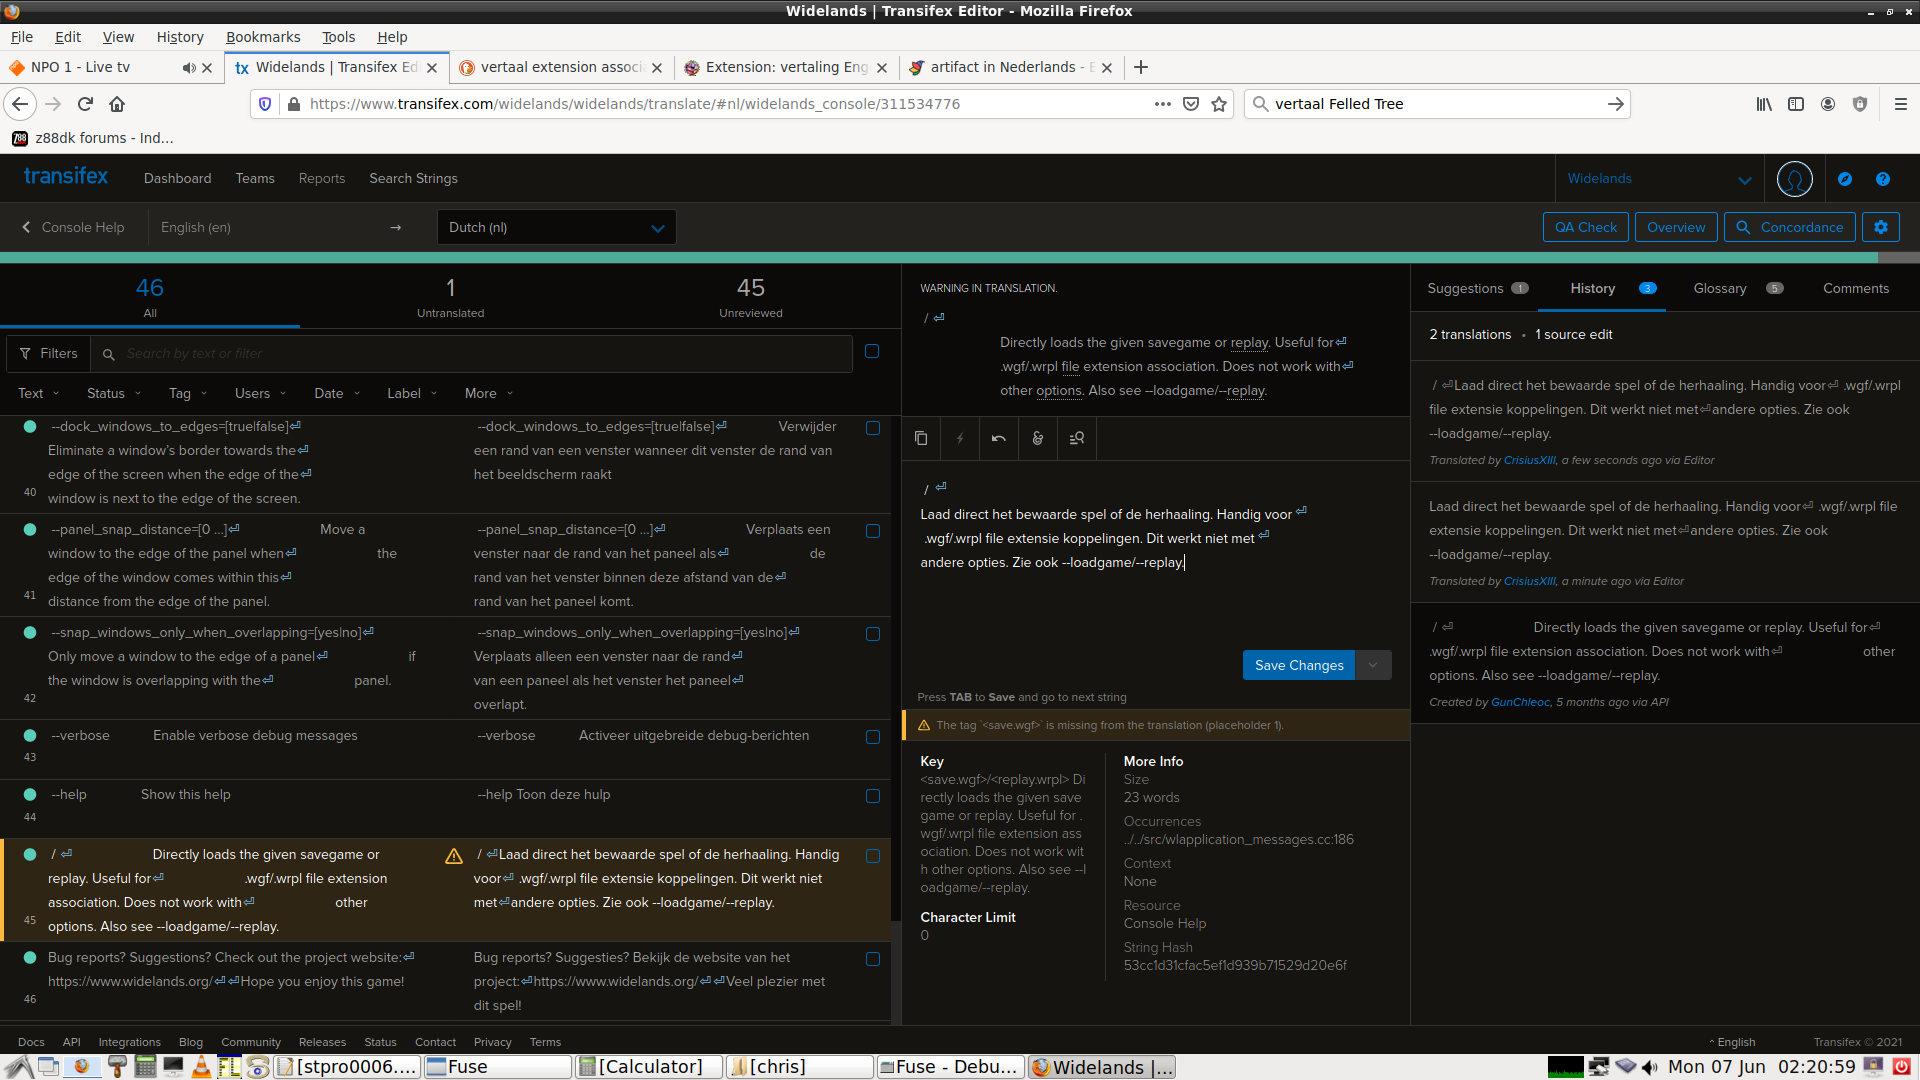Click the search-in-text toolbar icon
Screen dimensions: 1920x1080
pos(1077,438)
